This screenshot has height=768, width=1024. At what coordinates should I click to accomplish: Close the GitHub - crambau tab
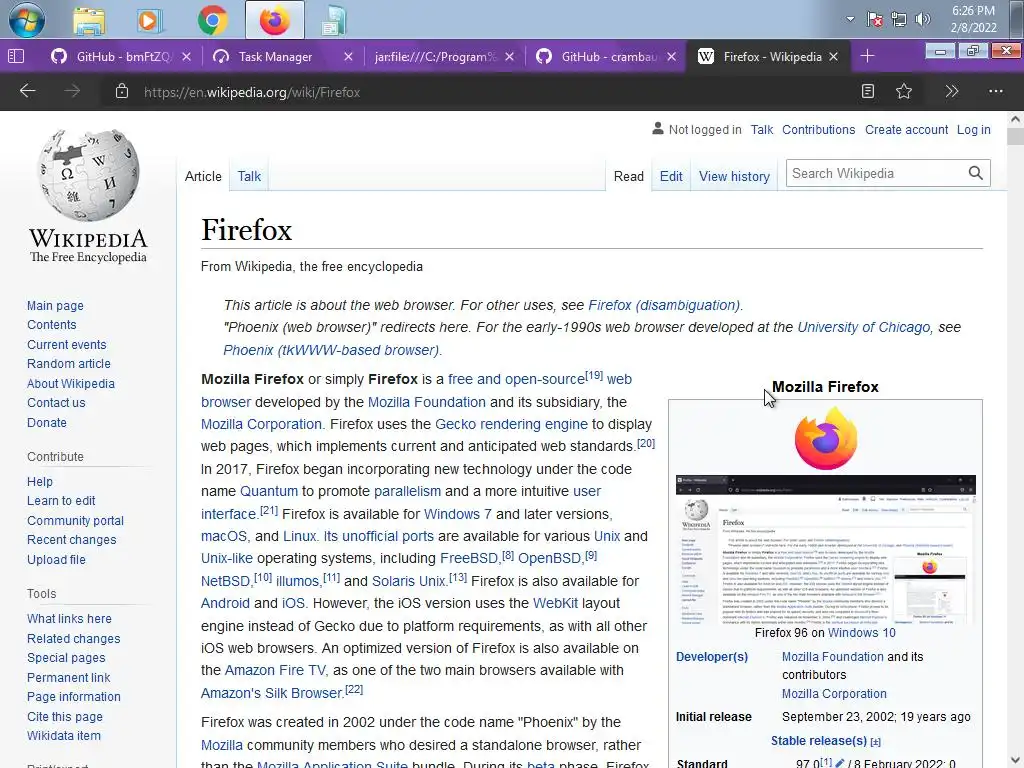click(x=671, y=57)
